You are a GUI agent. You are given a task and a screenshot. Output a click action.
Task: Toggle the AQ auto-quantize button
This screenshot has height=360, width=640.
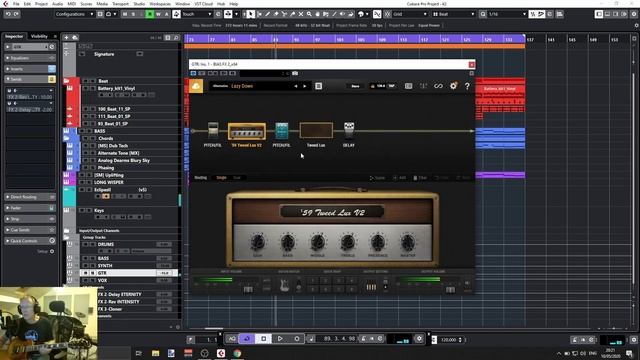coord(231,339)
